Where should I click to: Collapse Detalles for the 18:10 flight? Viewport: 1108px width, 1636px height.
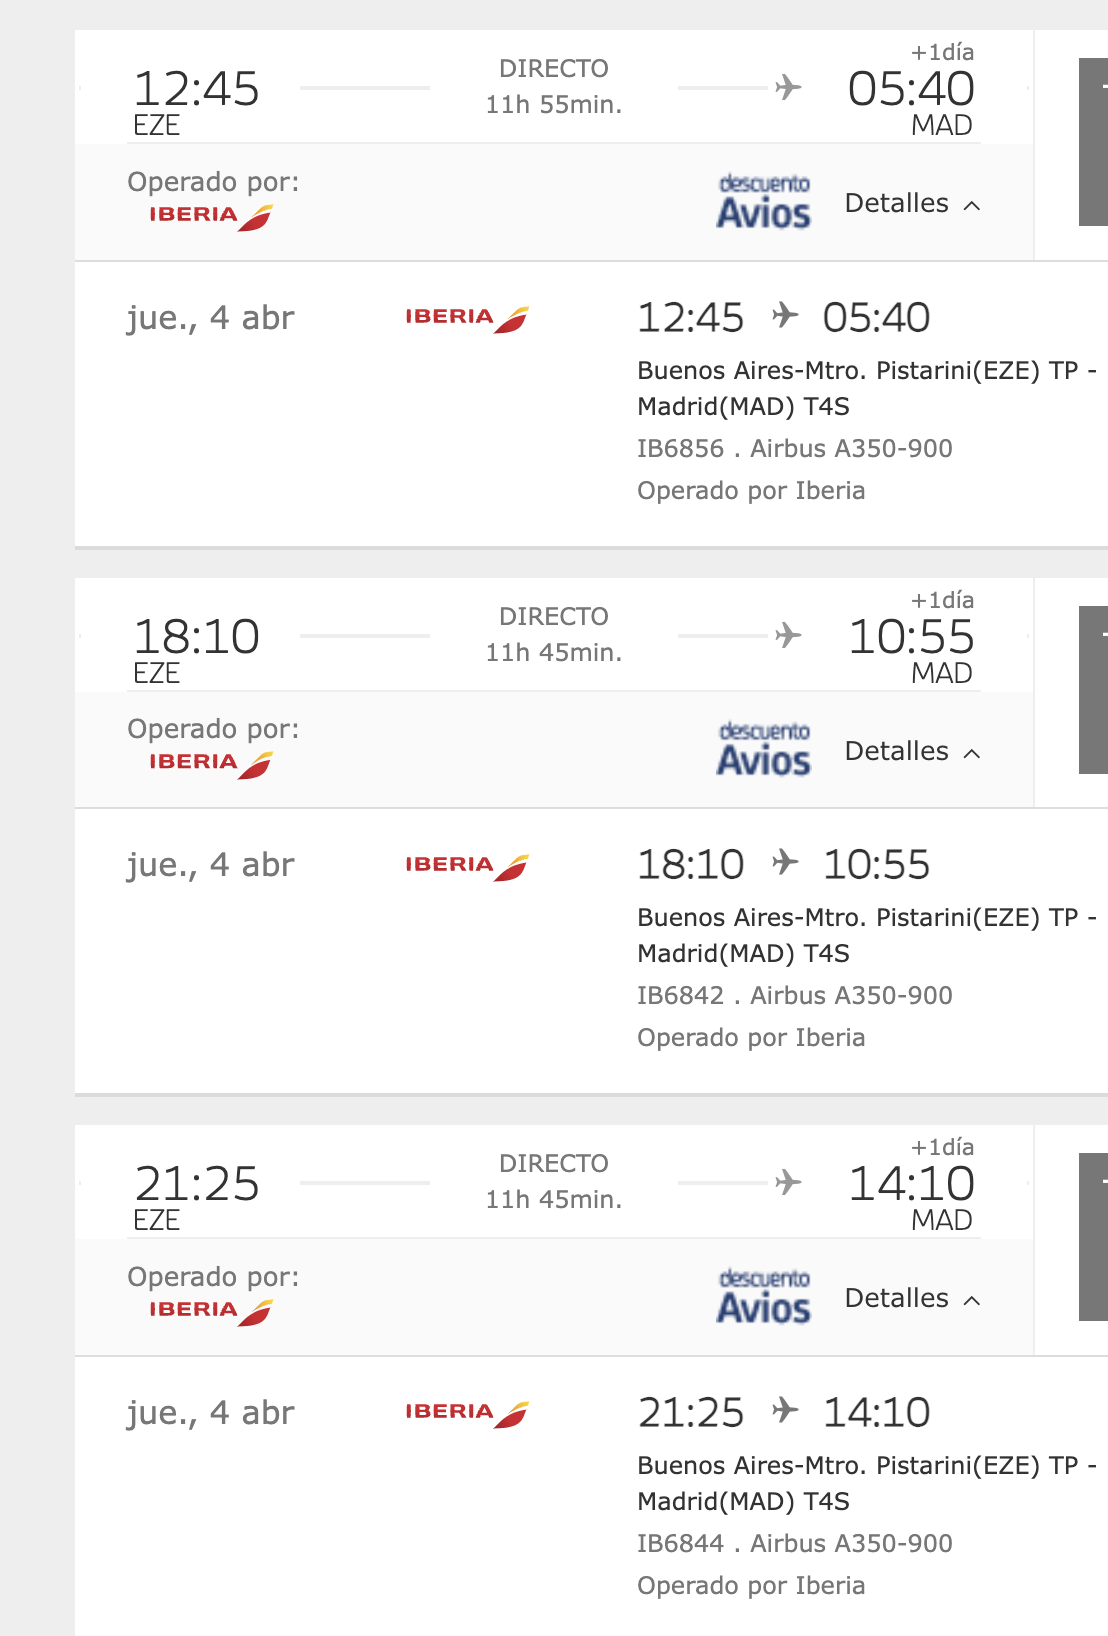pos(912,752)
